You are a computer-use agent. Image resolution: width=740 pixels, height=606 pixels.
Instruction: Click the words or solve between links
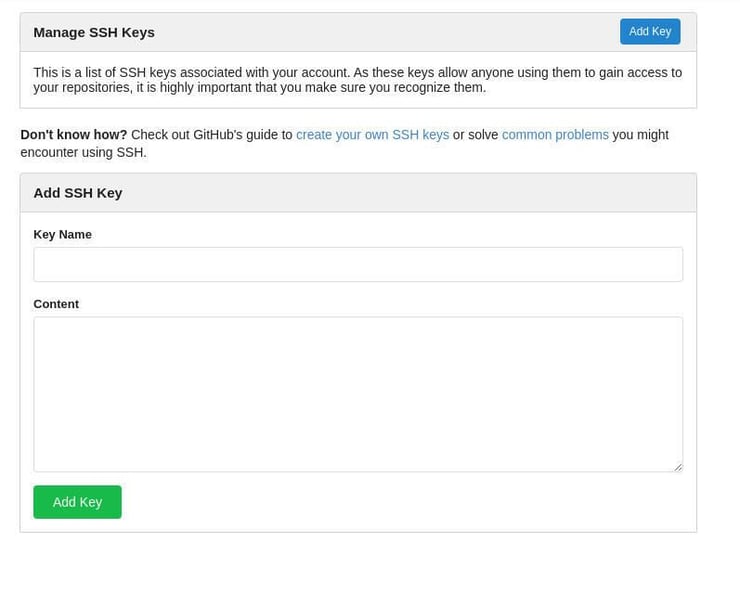coord(475,135)
